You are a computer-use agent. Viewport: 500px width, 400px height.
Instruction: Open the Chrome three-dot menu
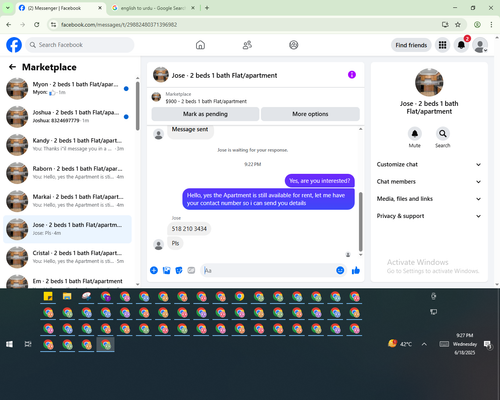pyautogui.click(x=491, y=25)
